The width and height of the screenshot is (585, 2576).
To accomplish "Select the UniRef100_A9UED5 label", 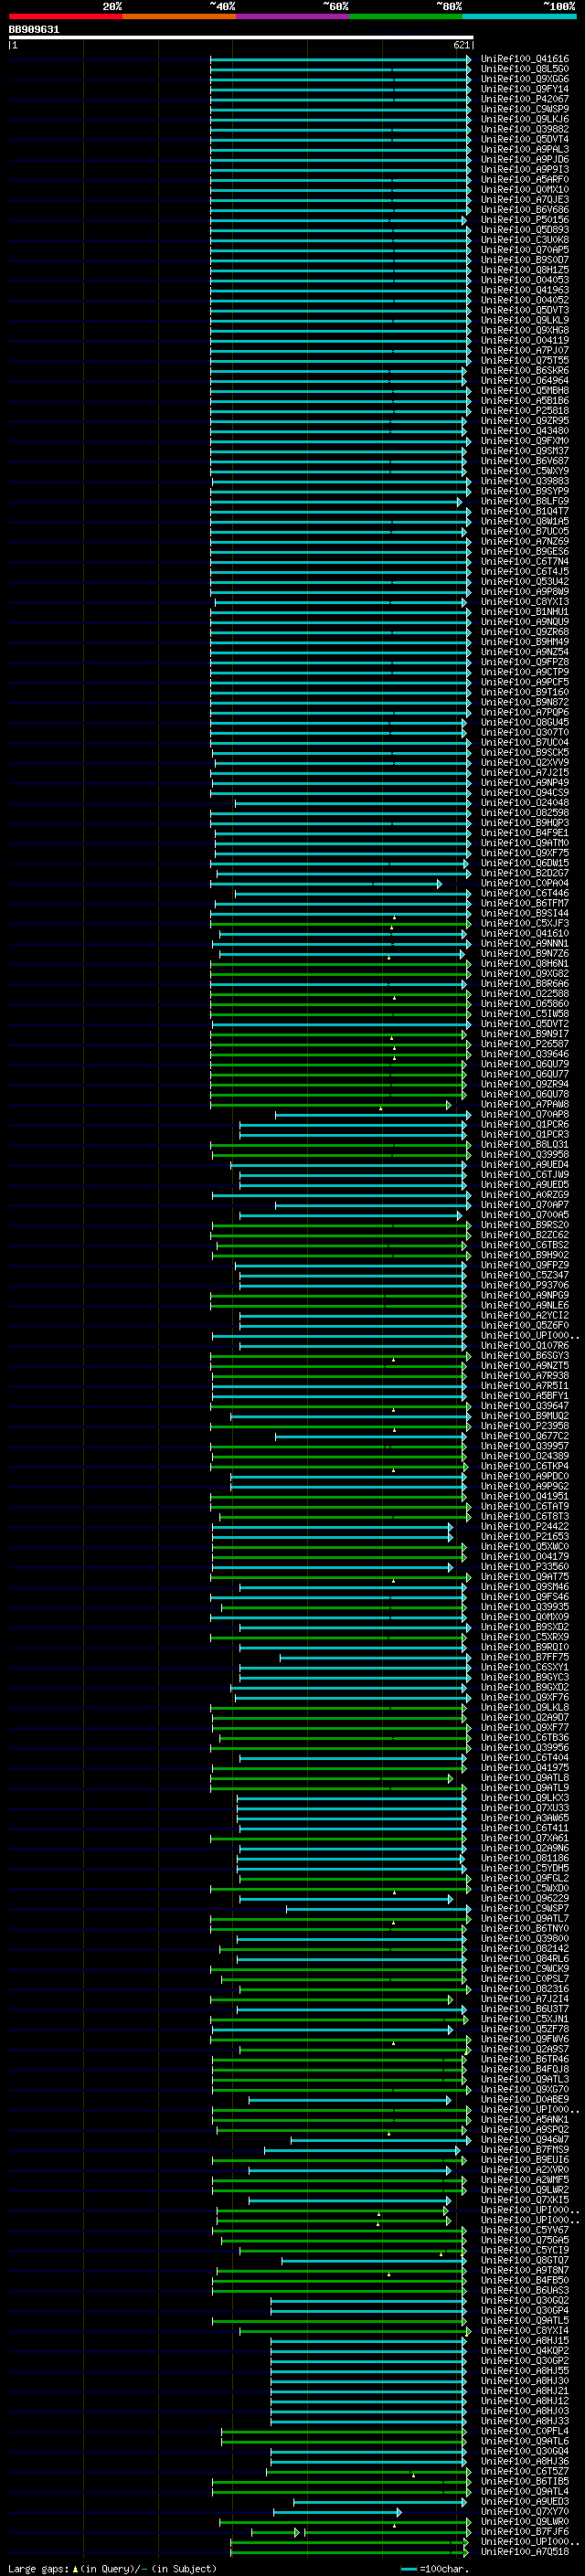I will [525, 1185].
